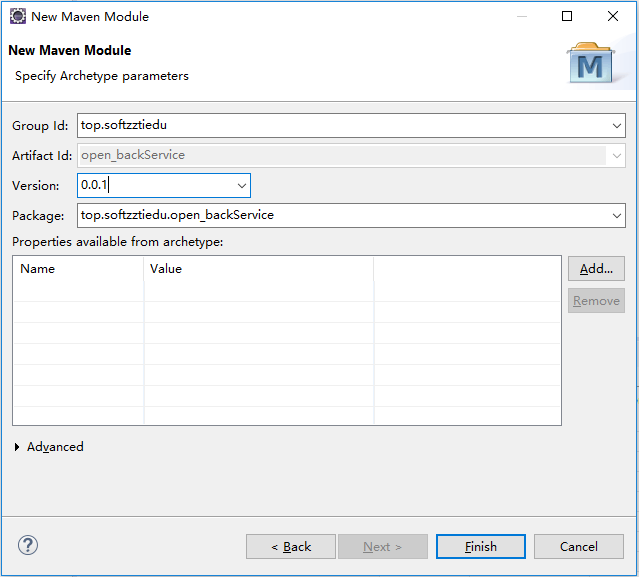Click the first empty row of the properties table
This screenshot has height=577, width=639.
coord(287,291)
